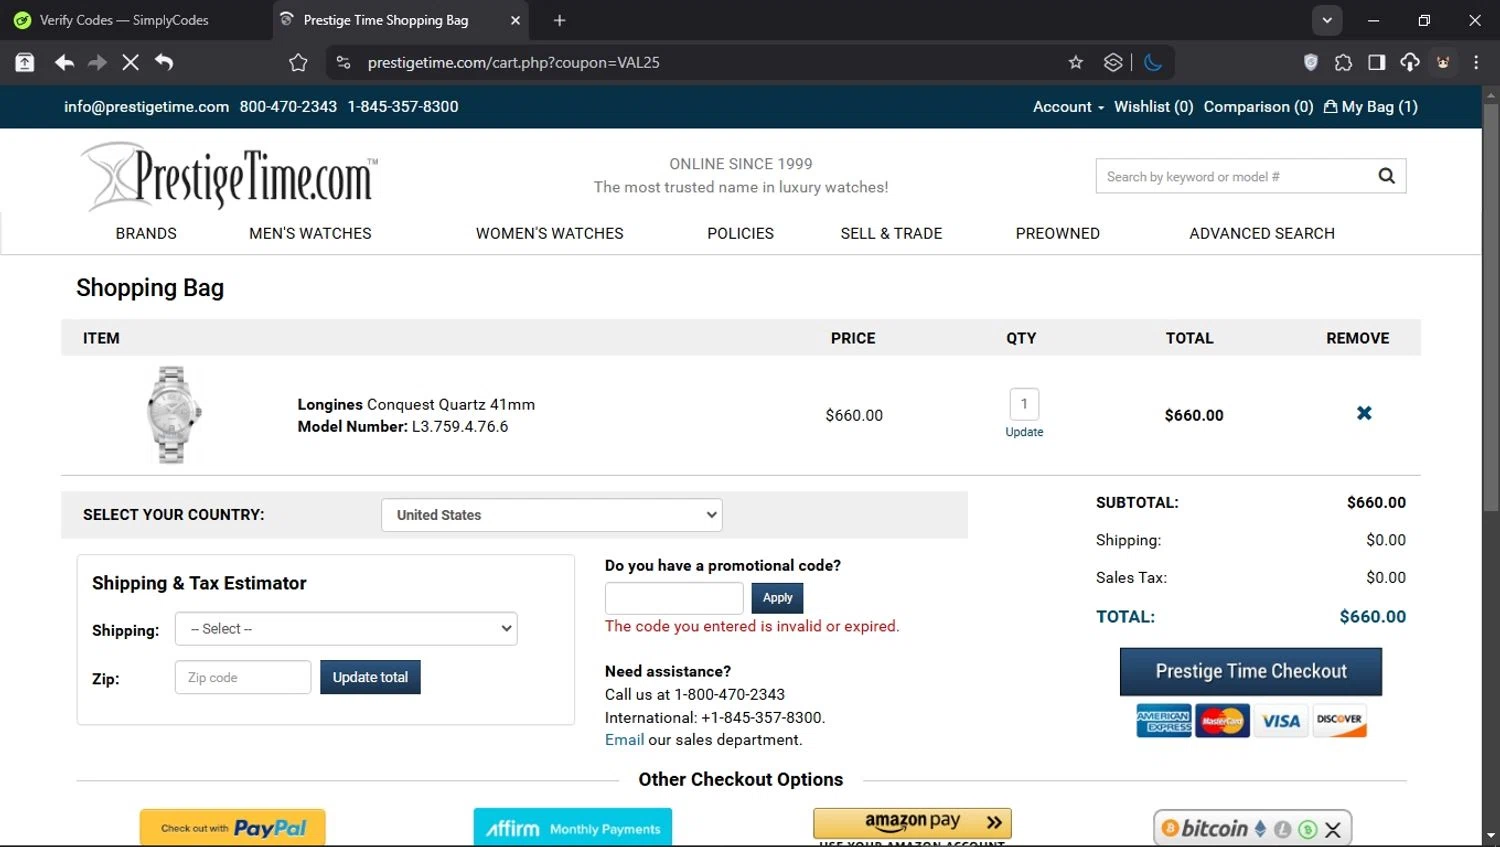Go to ADVANCED SEARCH
Viewport: 1500px width, 847px height.
pyautogui.click(x=1262, y=233)
